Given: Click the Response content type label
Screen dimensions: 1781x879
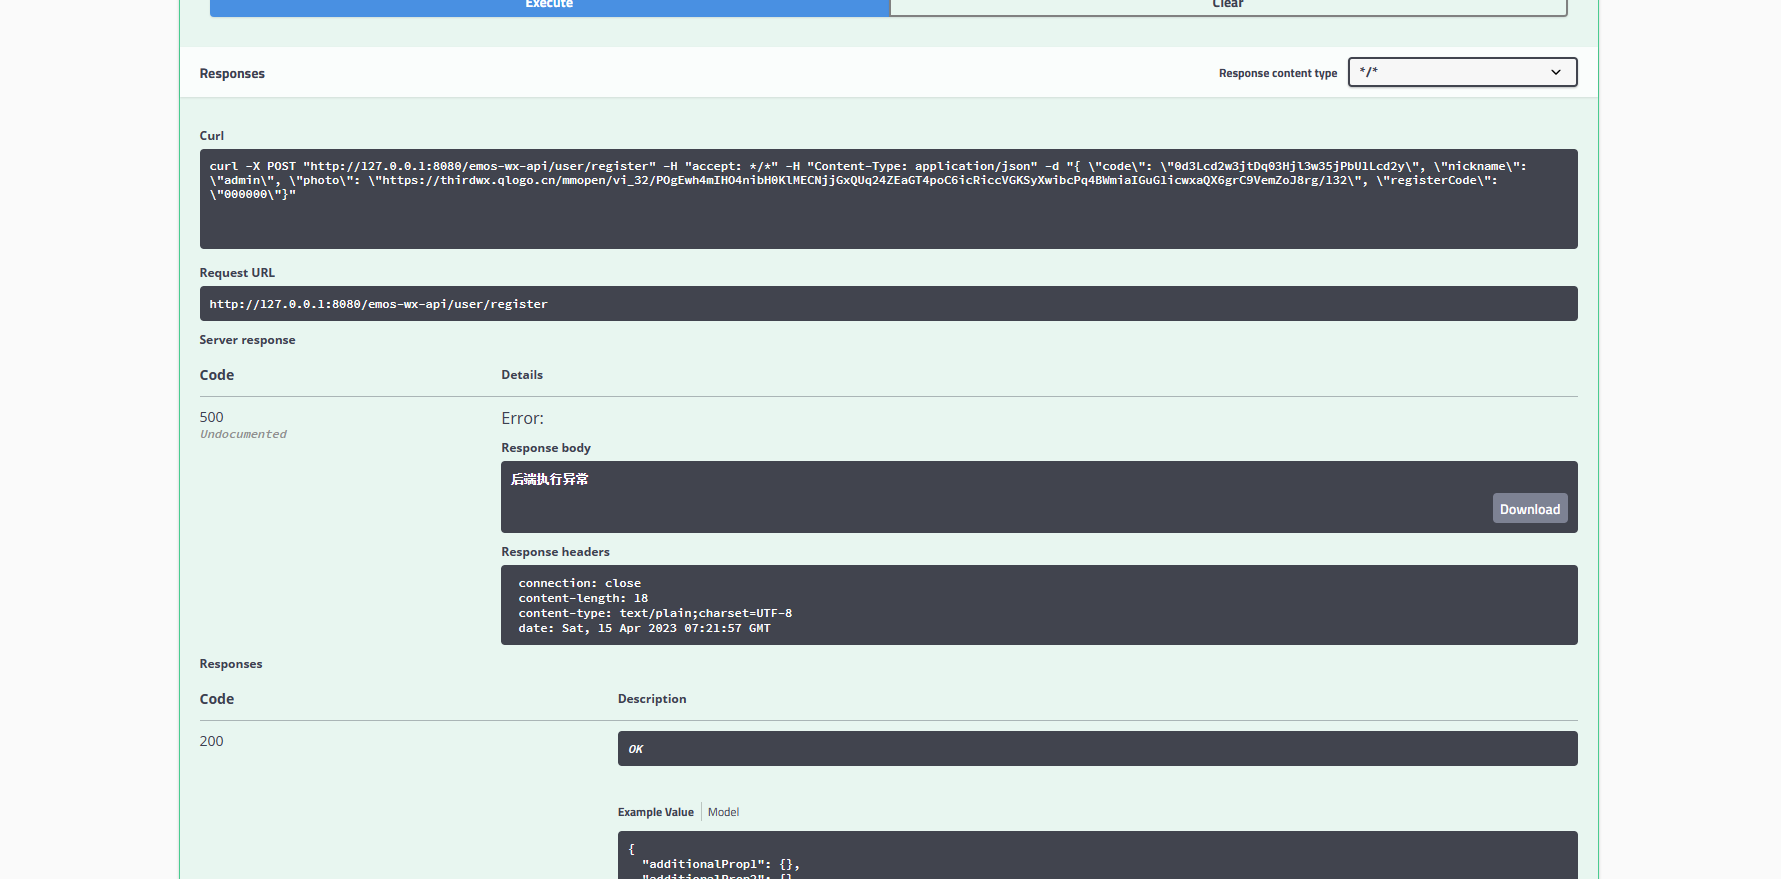Looking at the screenshot, I should (1277, 73).
